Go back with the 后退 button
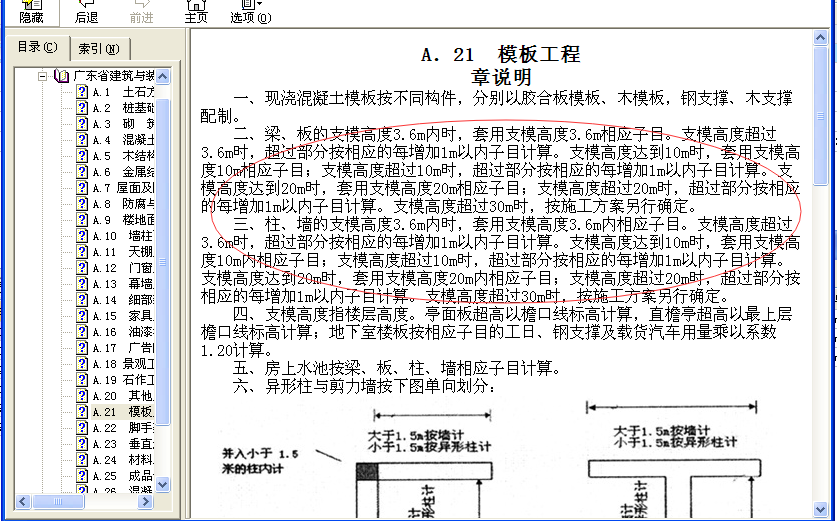Viewport: 837px width, 521px height. point(86,12)
